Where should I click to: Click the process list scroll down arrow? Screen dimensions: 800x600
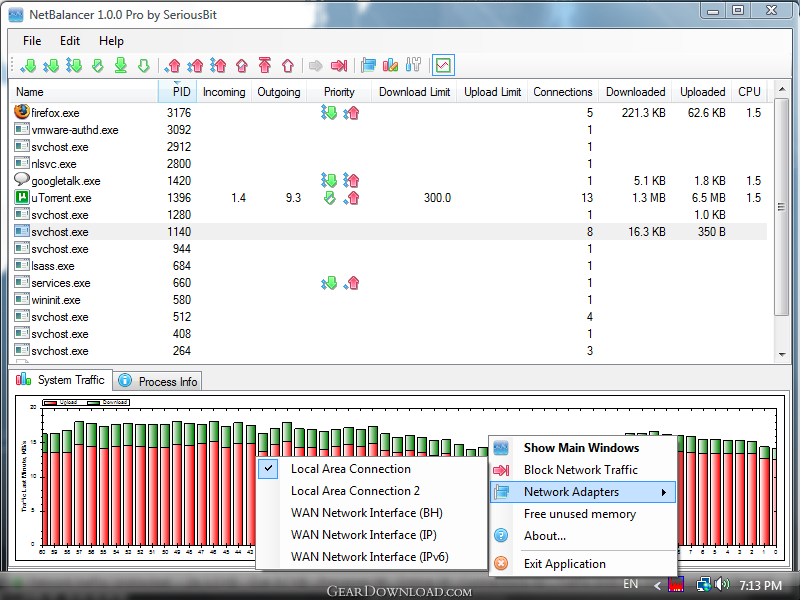tap(782, 355)
